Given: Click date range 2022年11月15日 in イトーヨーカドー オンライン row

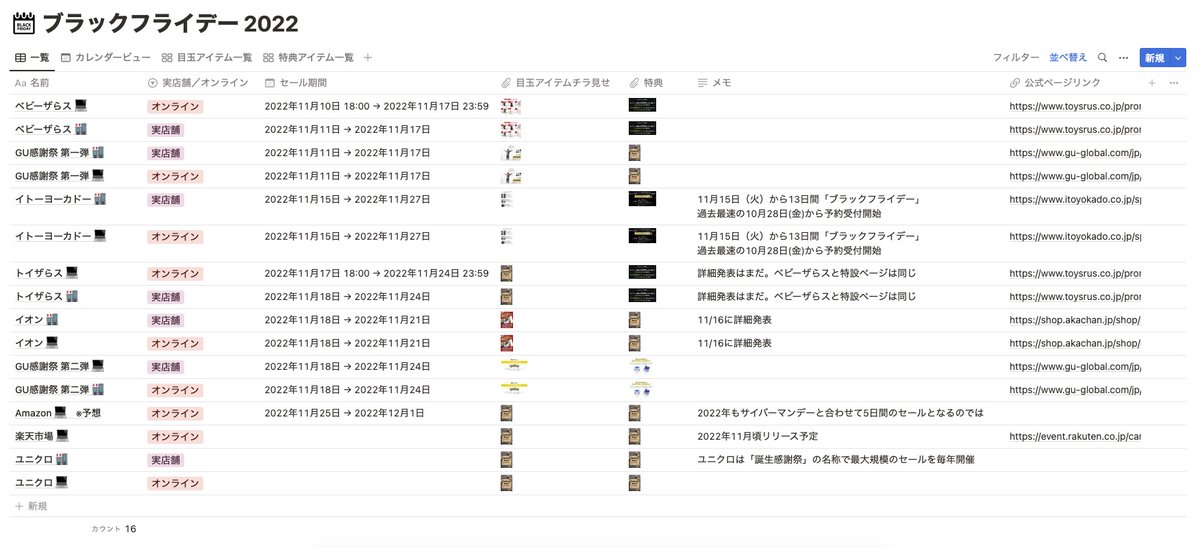Looking at the screenshot, I should 347,237.
